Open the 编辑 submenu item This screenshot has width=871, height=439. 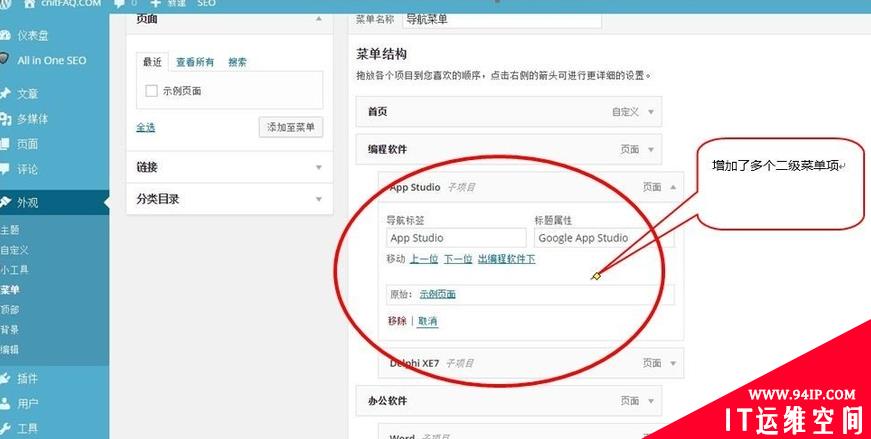tap(10, 350)
